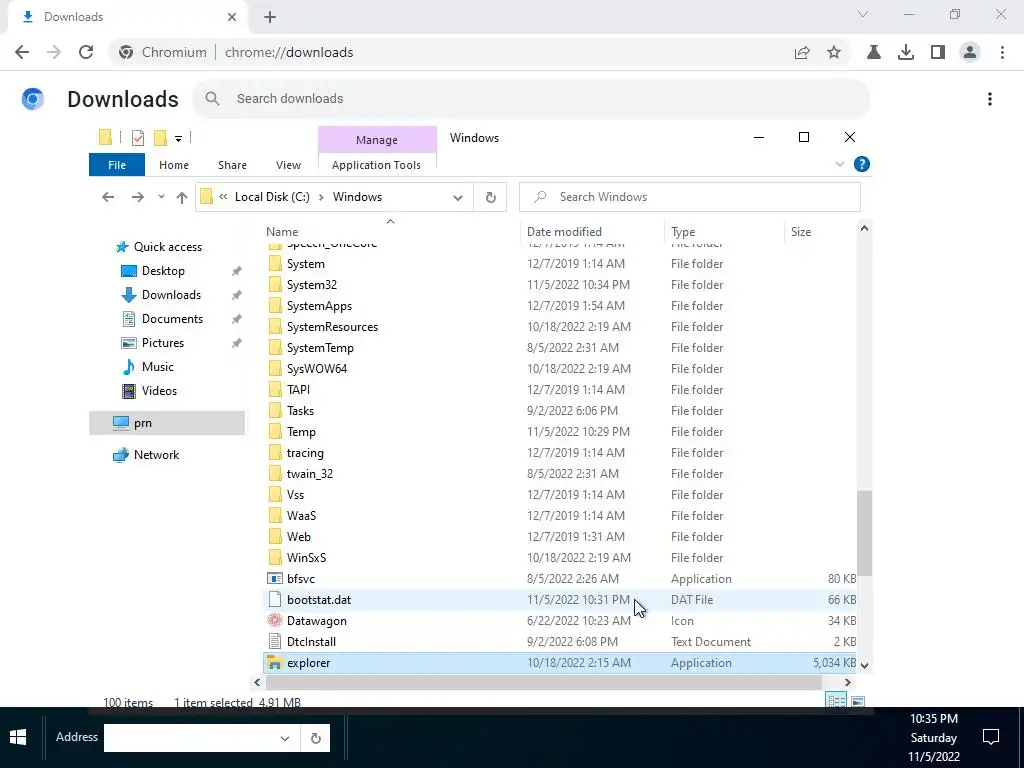Share this page icon in address bar
The width and height of the screenshot is (1024, 768).
click(802, 52)
